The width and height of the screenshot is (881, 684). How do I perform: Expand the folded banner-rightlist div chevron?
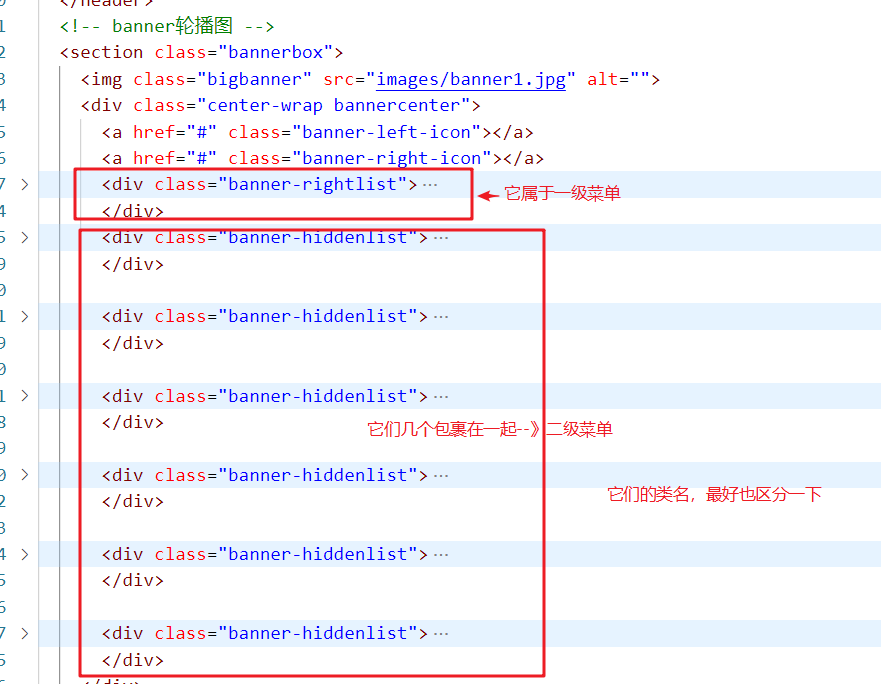tap(25, 184)
